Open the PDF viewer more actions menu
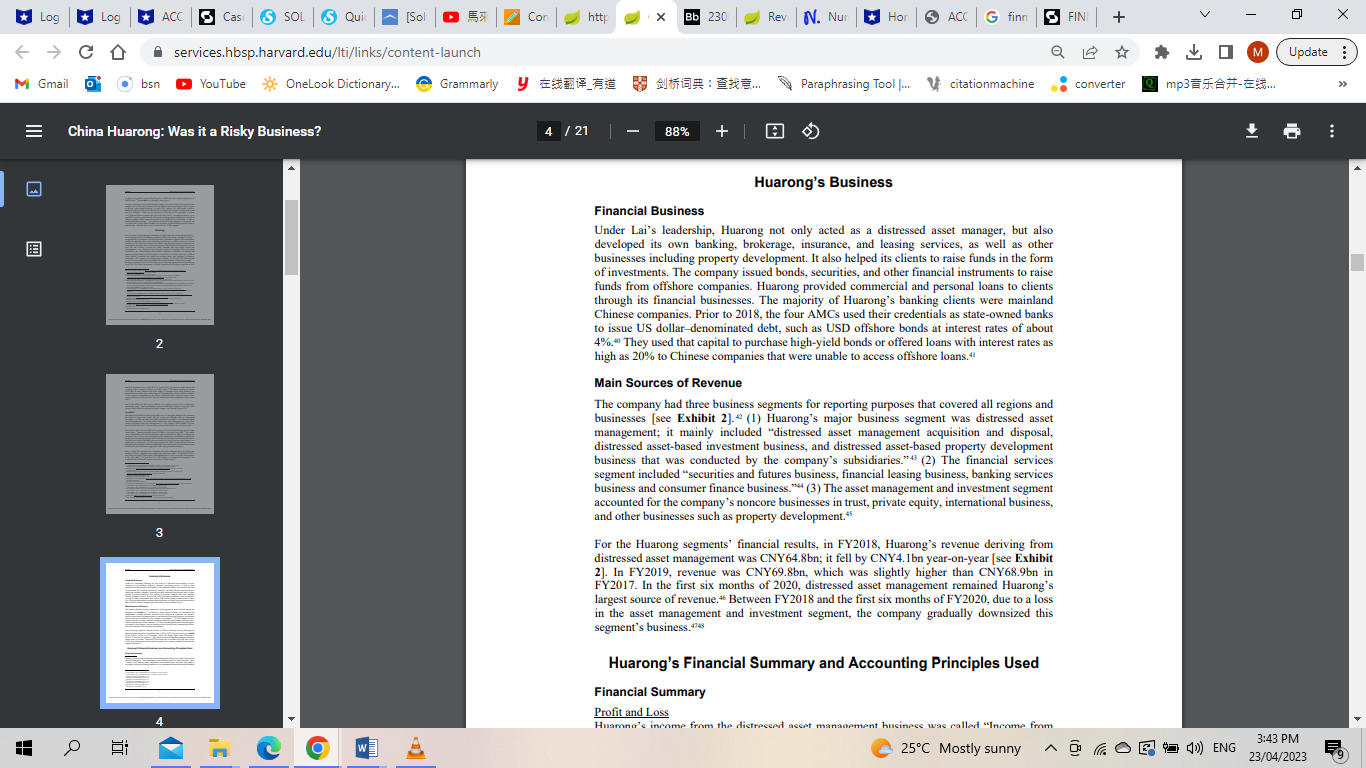Viewport: 1366px width, 768px height. click(x=1332, y=131)
